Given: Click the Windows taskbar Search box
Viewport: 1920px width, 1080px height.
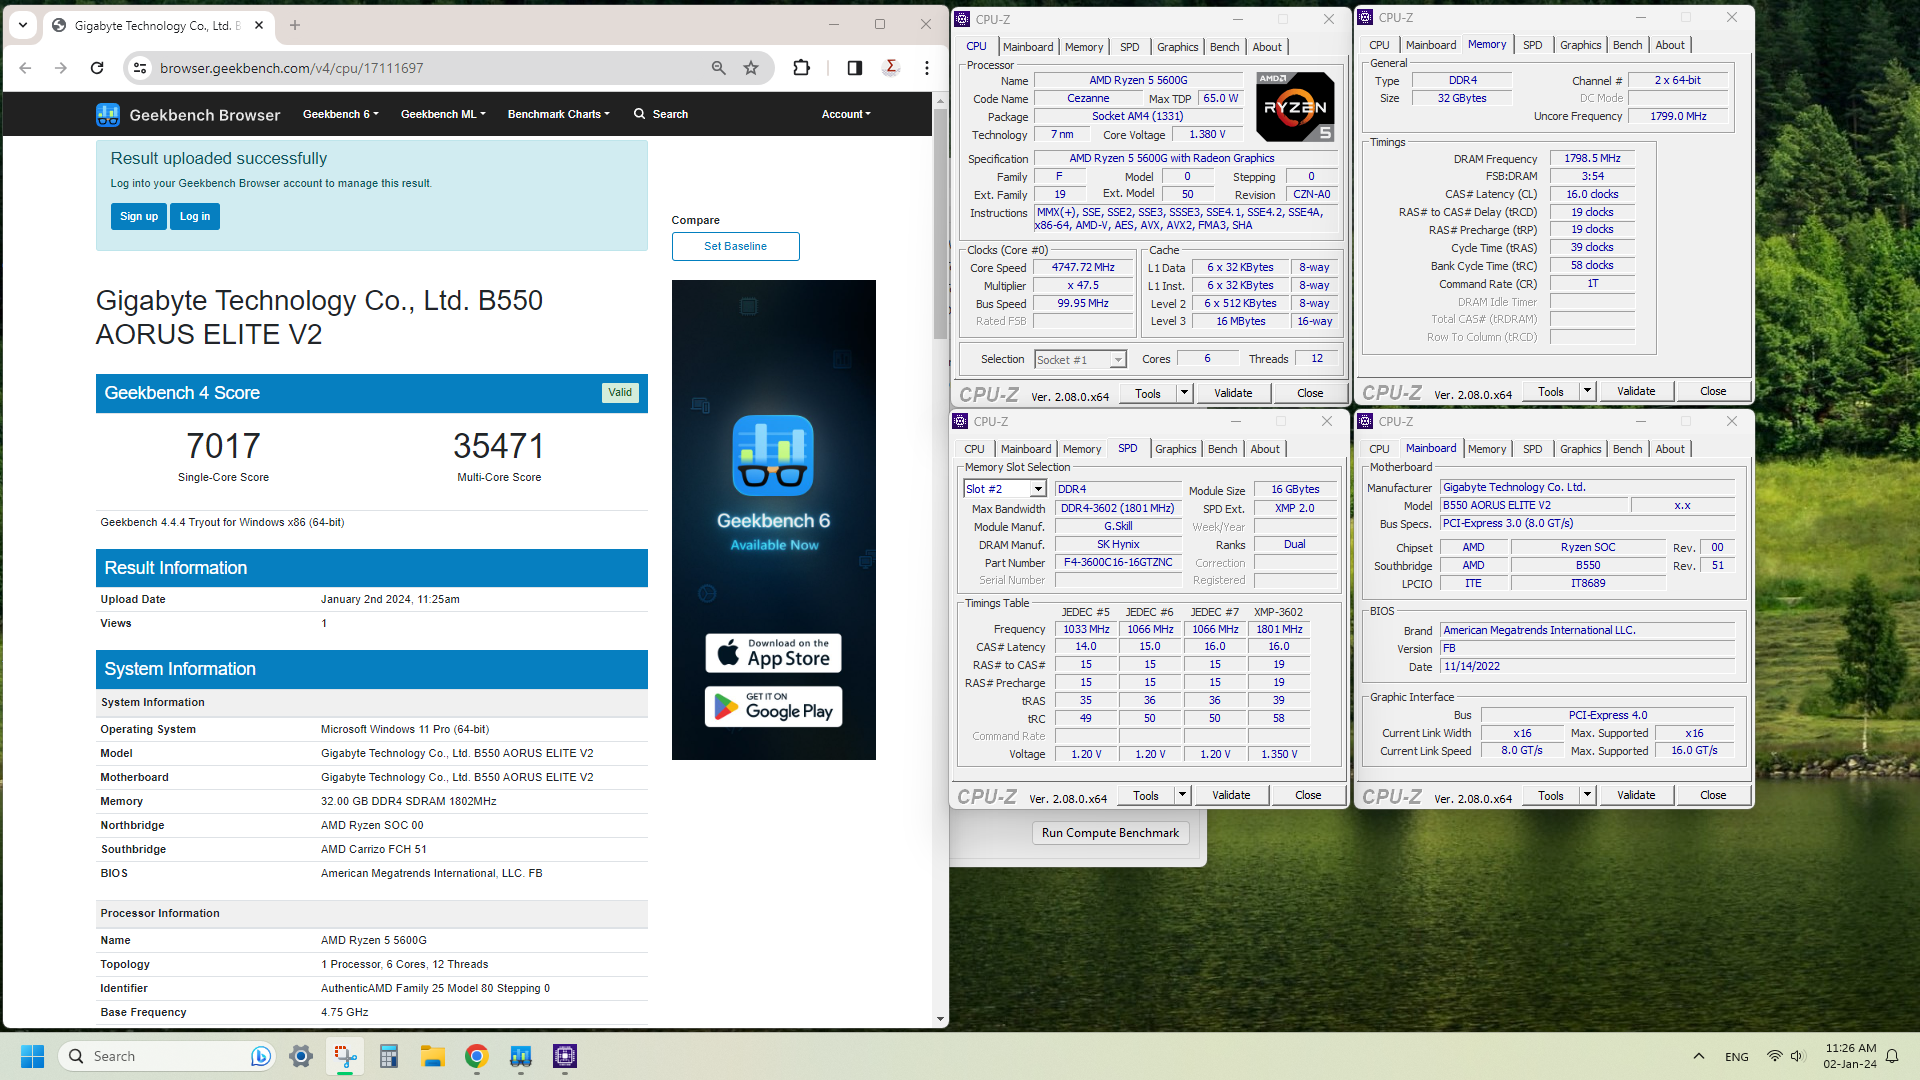Looking at the screenshot, I should click(x=165, y=1056).
